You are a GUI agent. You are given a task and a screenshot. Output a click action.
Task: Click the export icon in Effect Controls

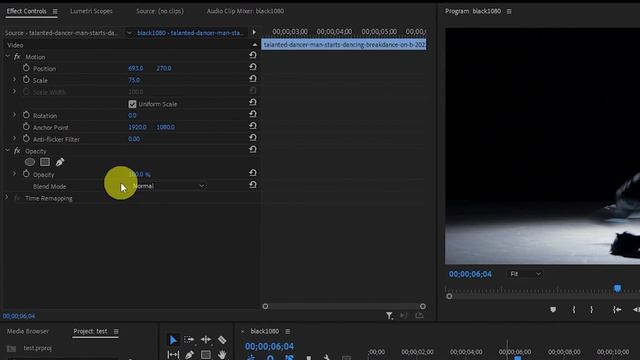point(419,316)
